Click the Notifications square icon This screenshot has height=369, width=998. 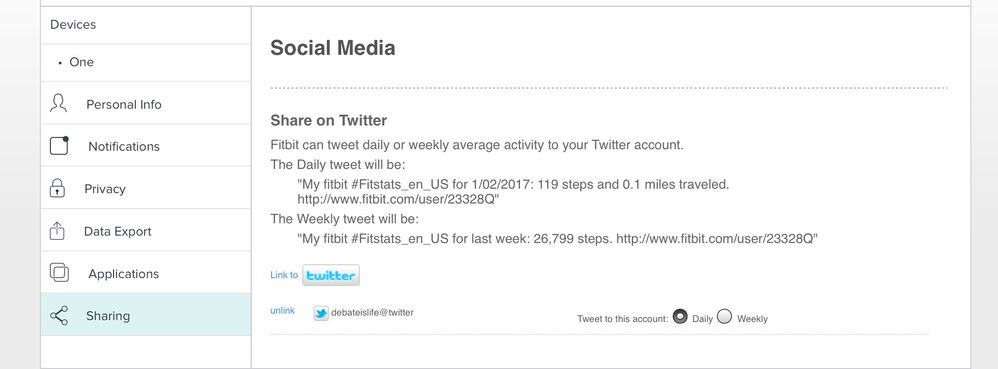pyautogui.click(x=59, y=146)
